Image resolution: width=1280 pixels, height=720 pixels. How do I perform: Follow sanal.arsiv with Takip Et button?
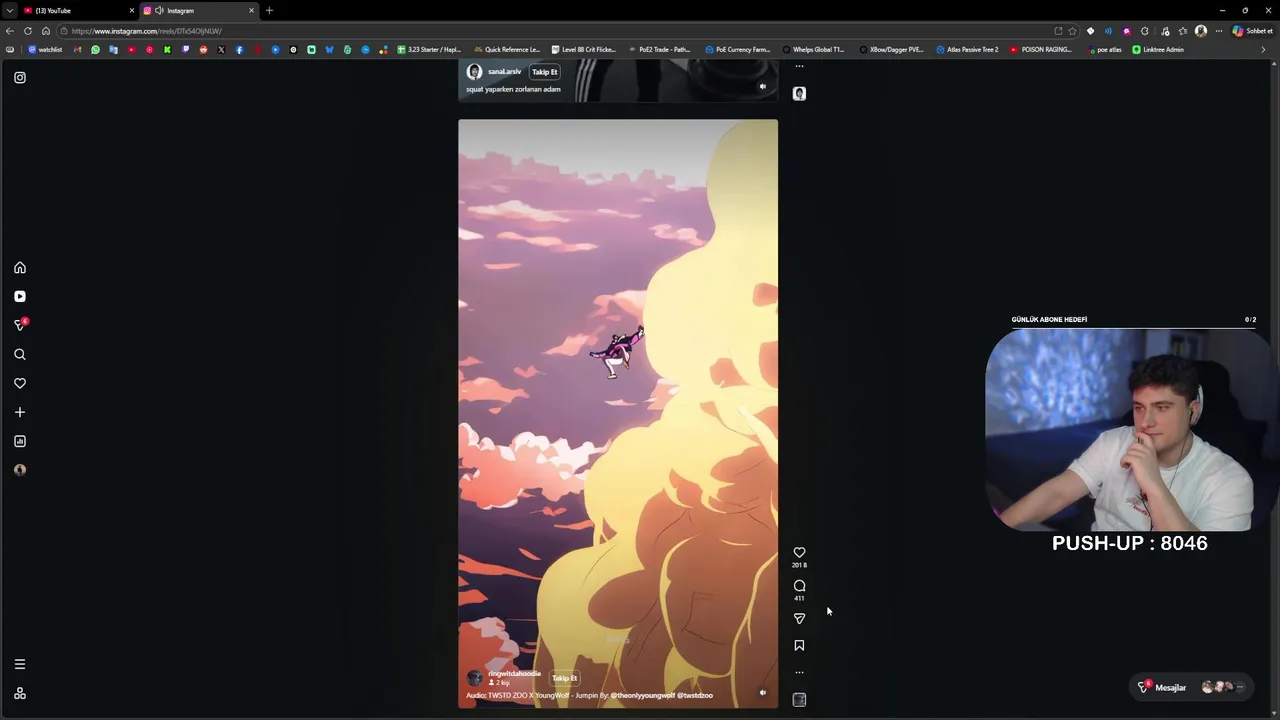pos(544,72)
